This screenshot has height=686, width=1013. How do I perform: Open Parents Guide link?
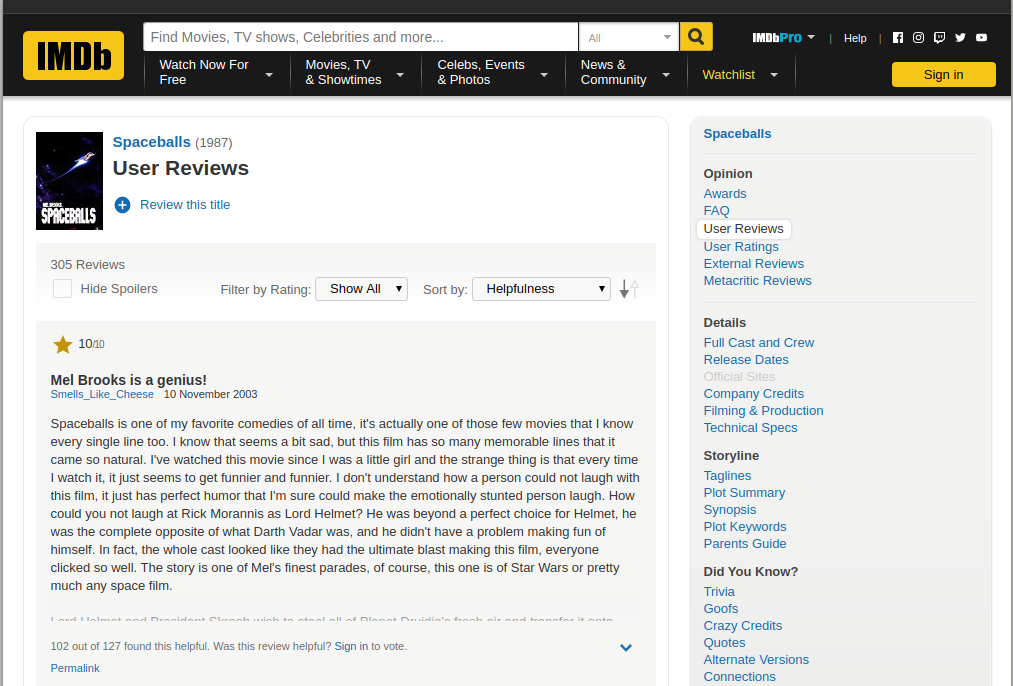[x=745, y=544]
